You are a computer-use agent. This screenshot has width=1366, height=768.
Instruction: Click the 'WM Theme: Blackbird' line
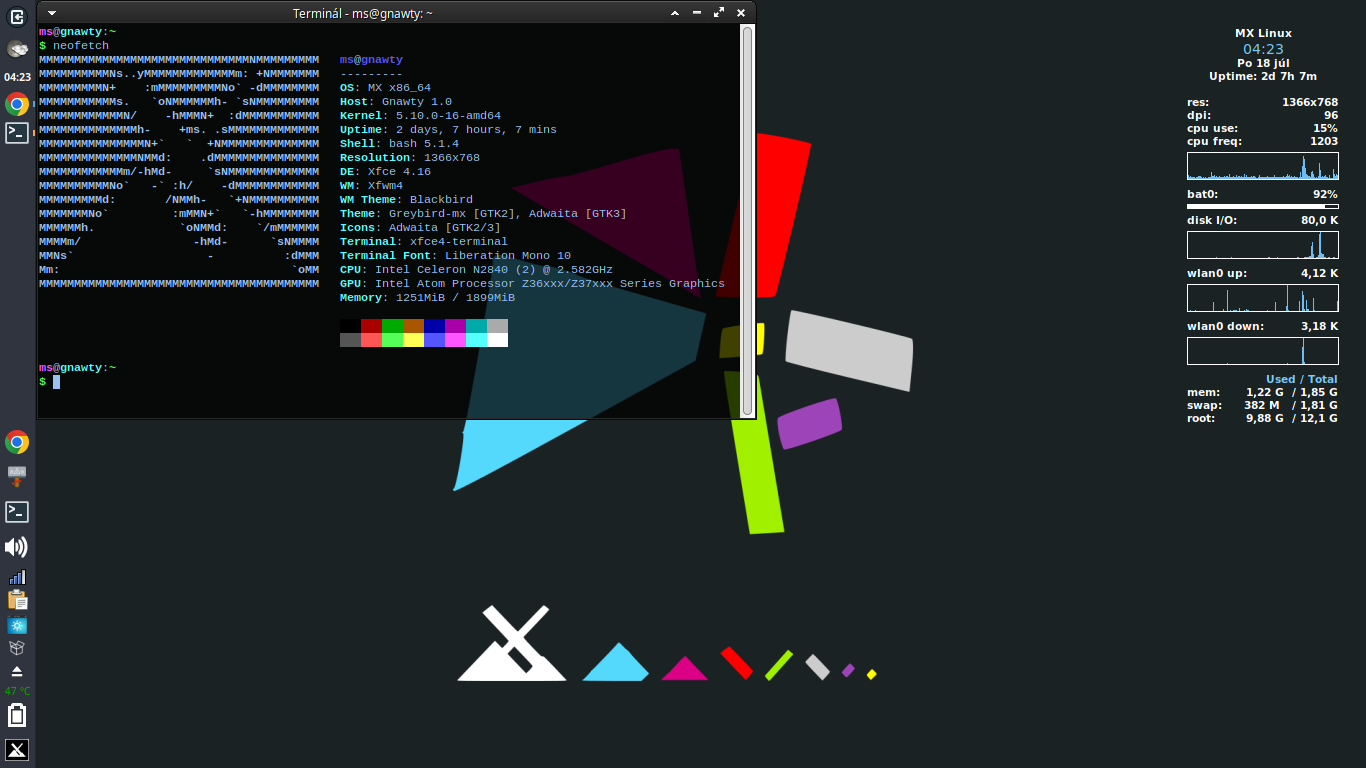click(x=406, y=200)
